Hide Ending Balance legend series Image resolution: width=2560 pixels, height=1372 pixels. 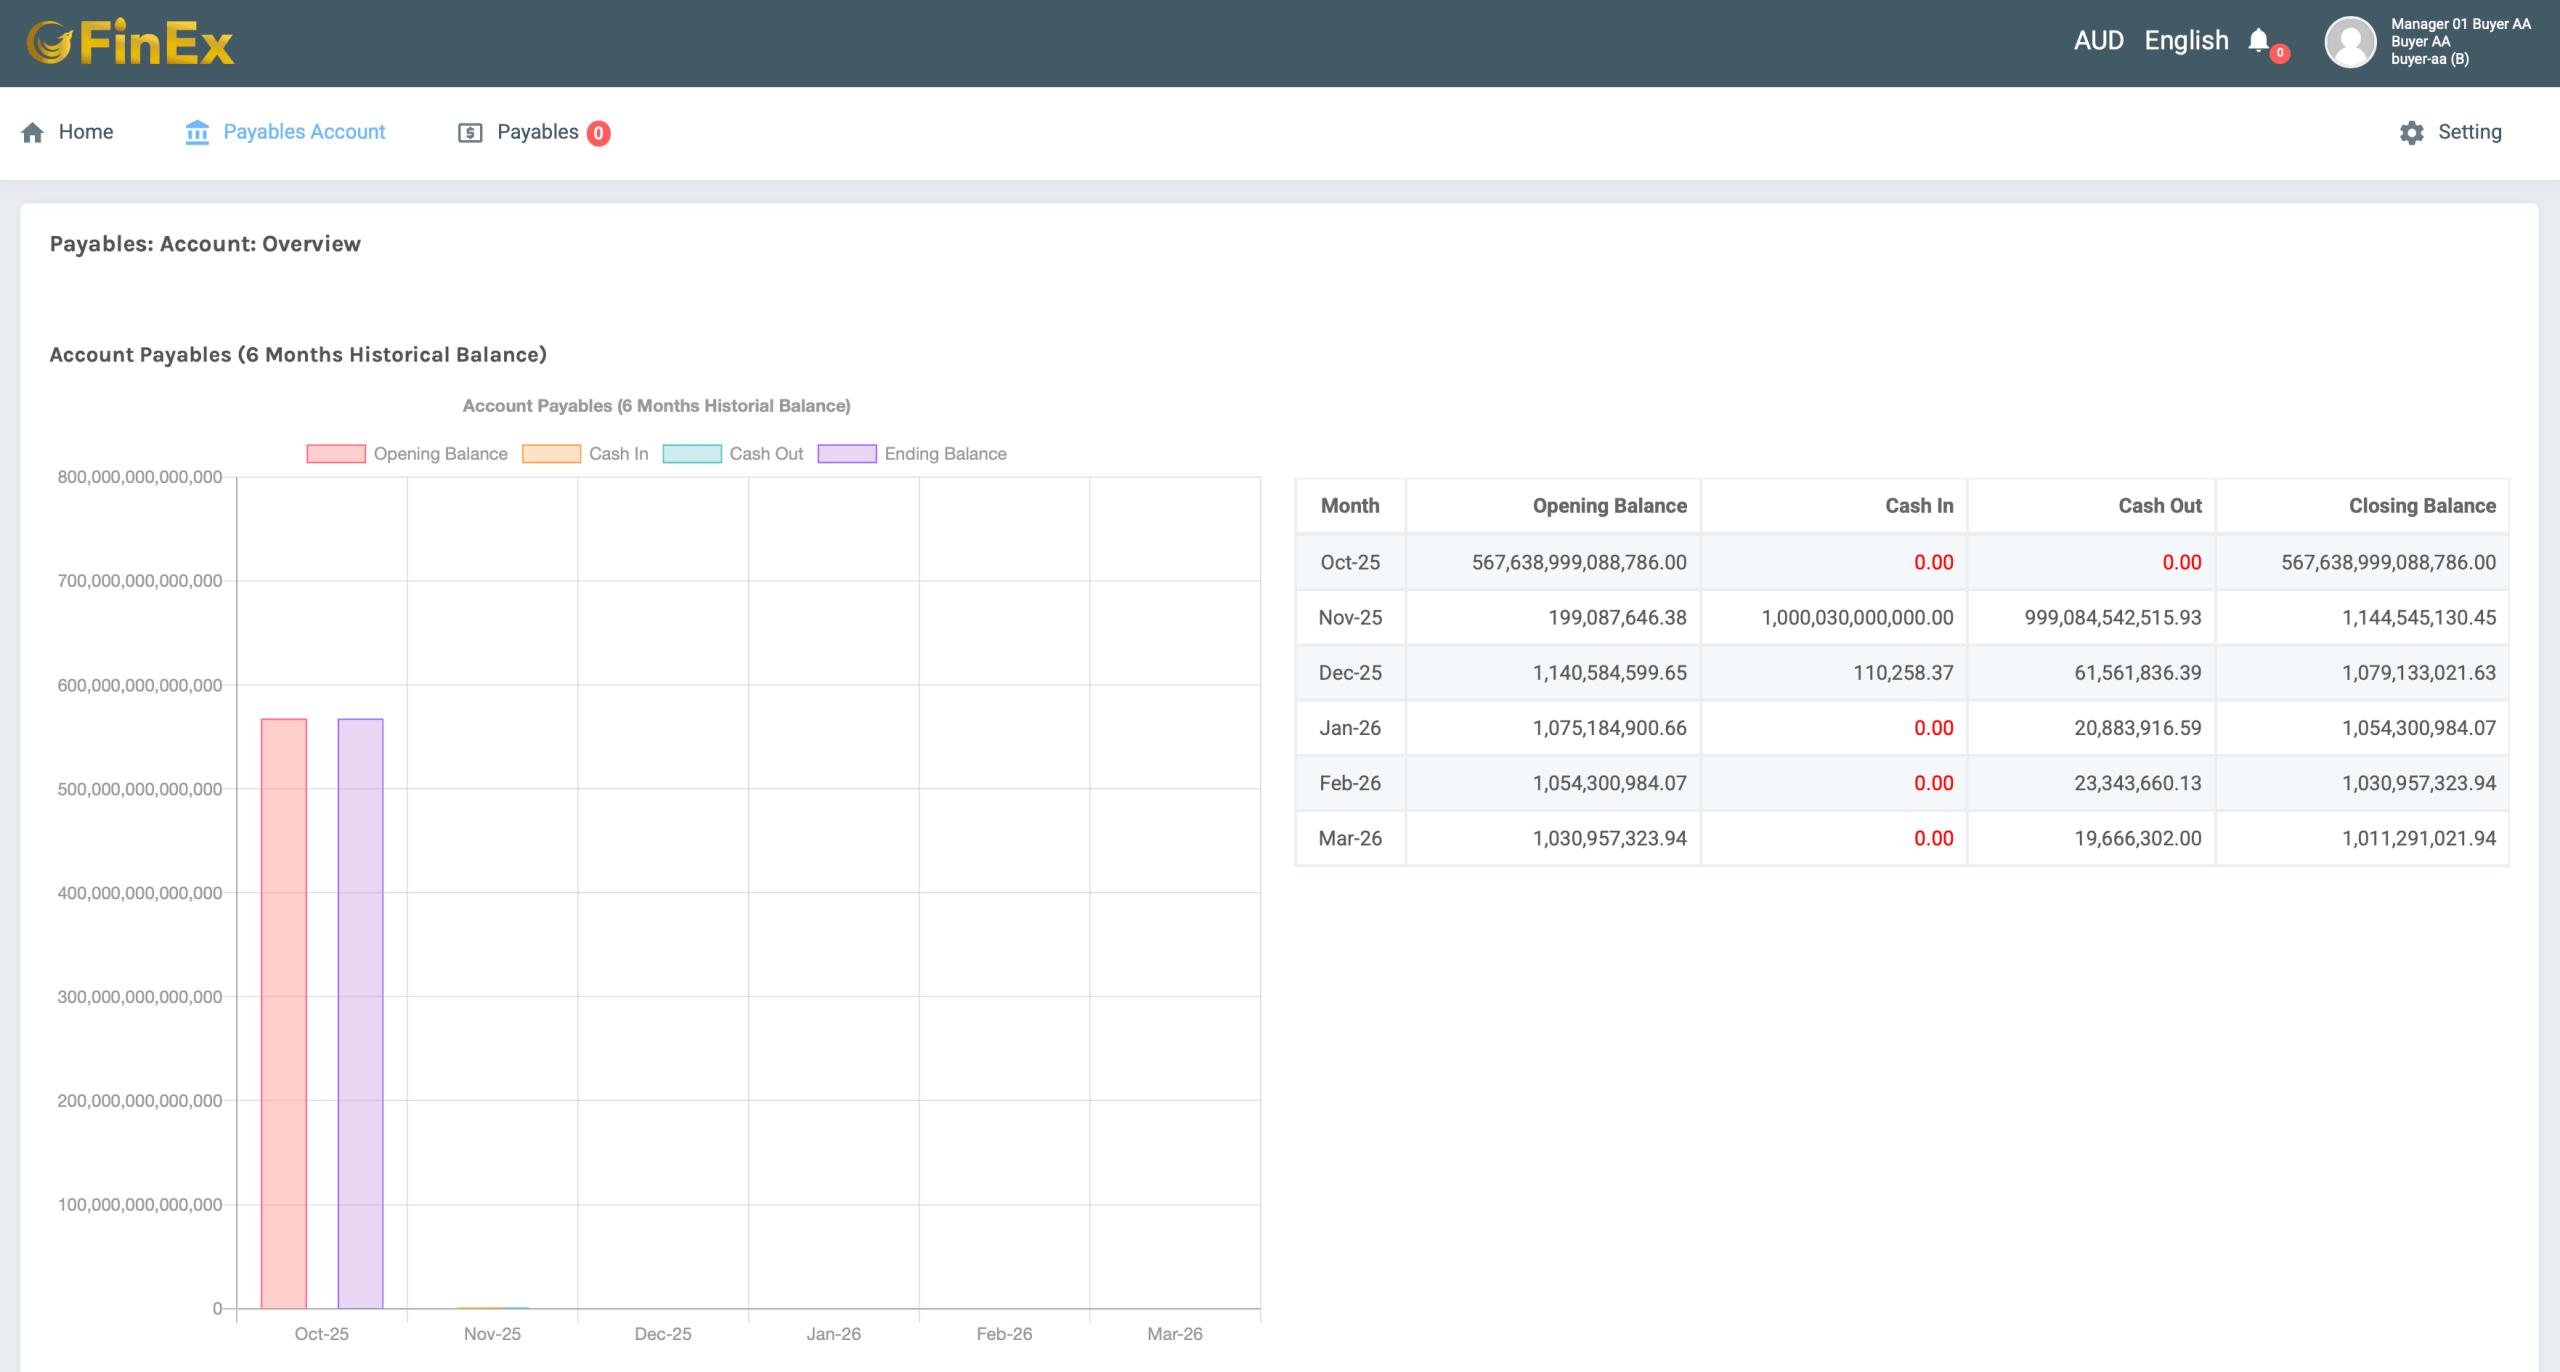pos(912,454)
